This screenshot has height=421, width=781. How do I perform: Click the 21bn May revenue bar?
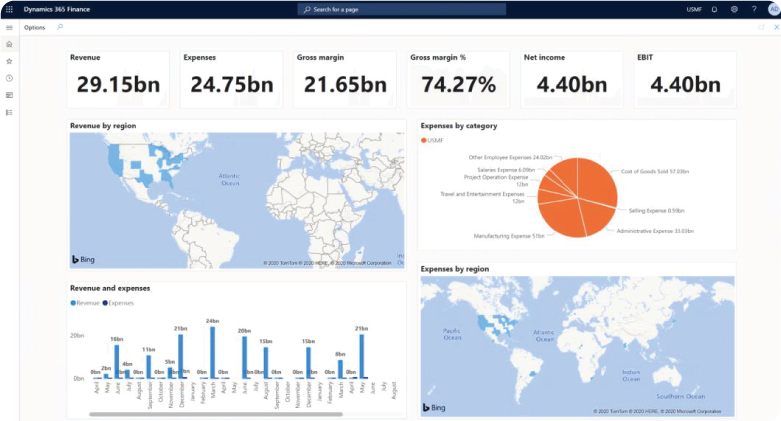(362, 356)
